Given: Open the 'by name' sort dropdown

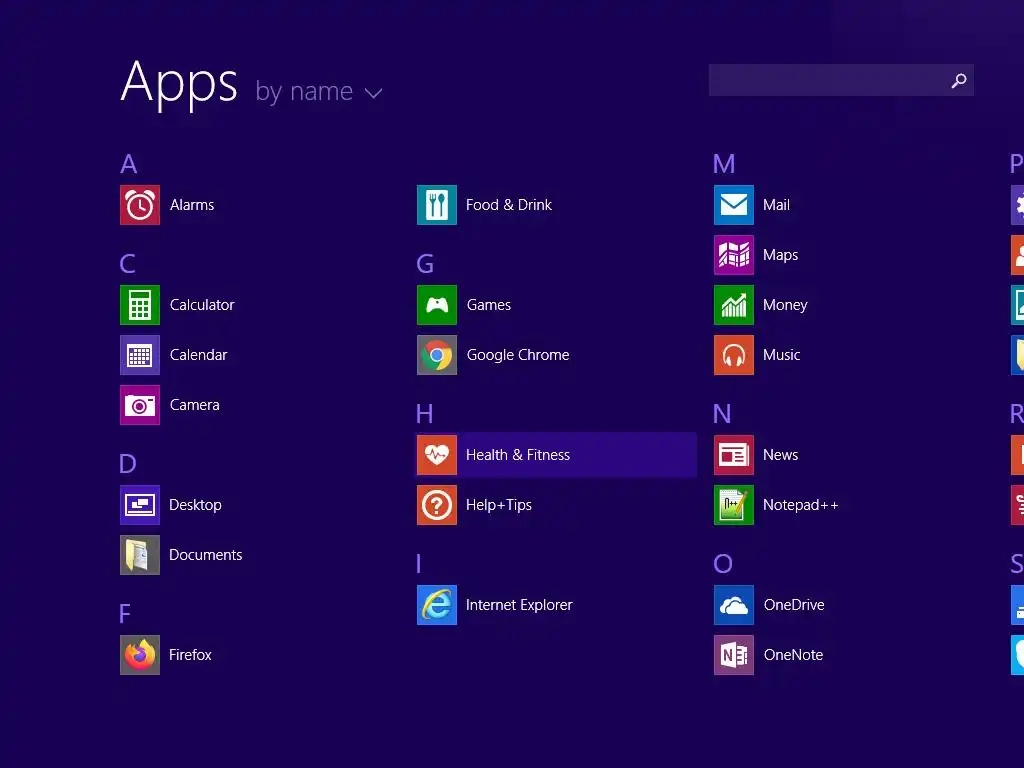Looking at the screenshot, I should 319,92.
